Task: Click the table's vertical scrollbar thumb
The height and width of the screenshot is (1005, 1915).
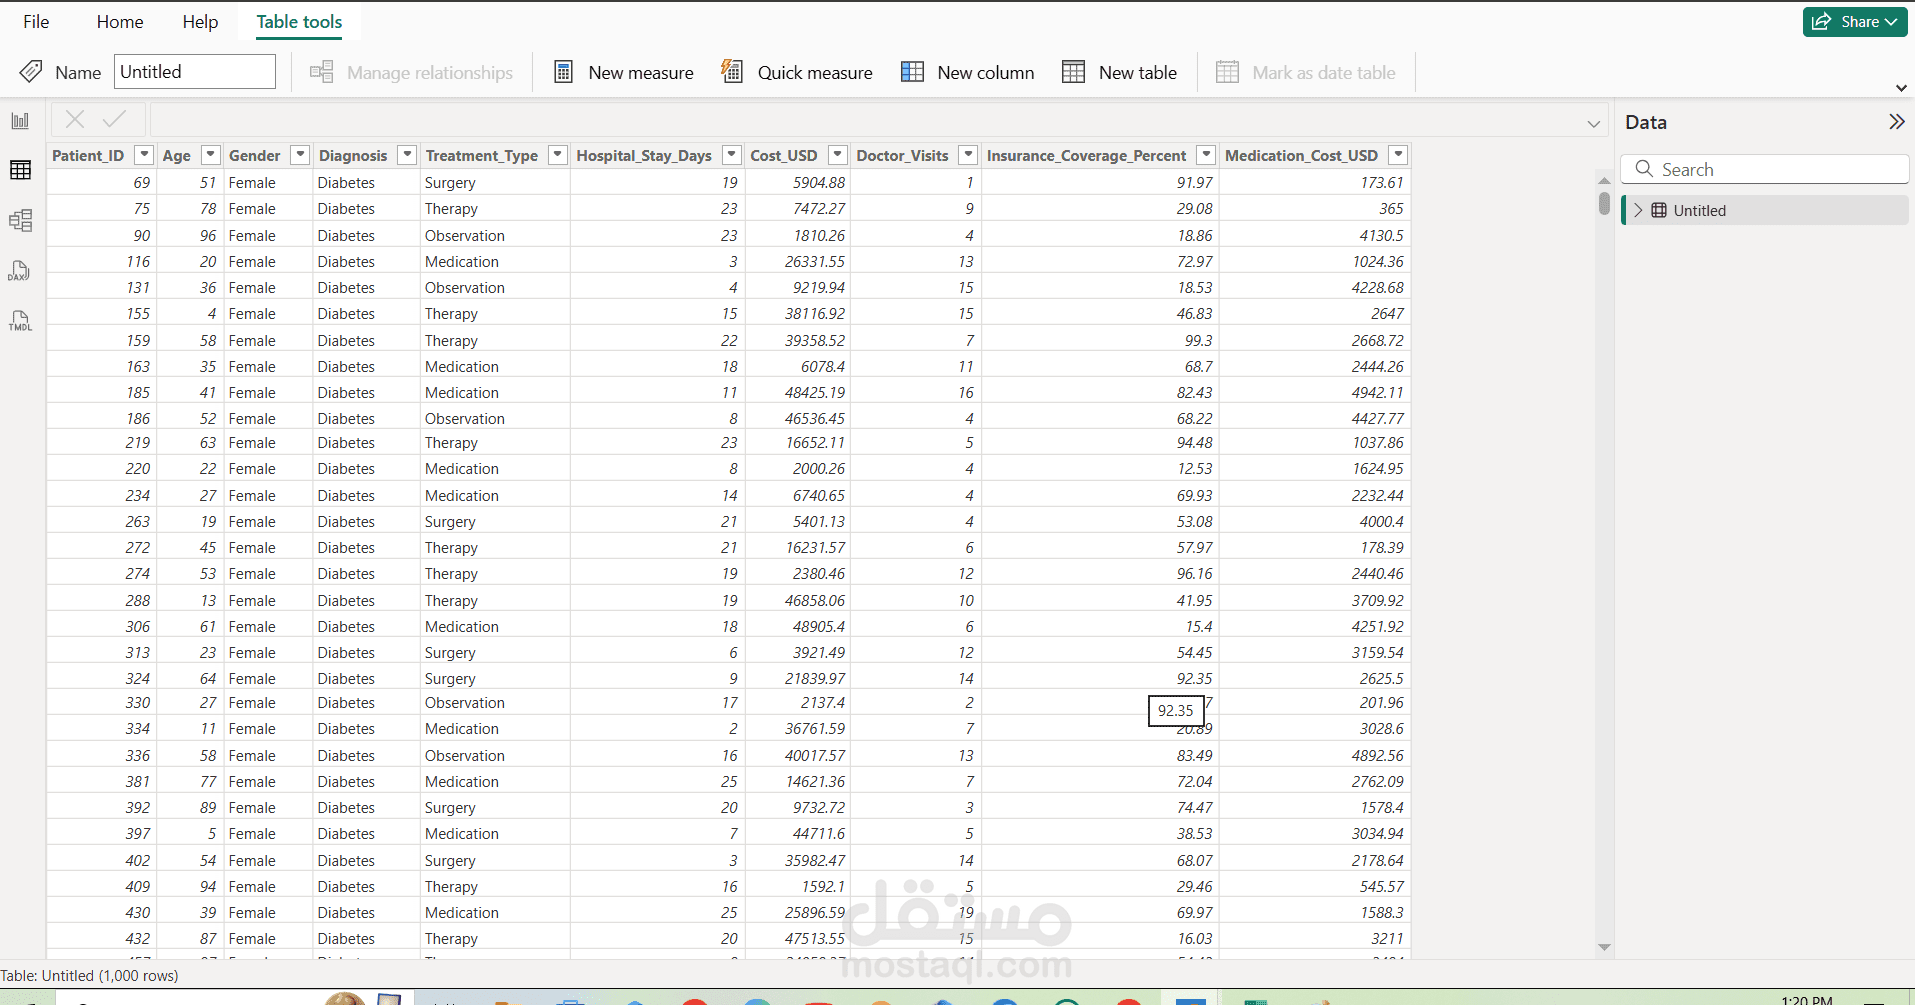Action: pos(1604,204)
